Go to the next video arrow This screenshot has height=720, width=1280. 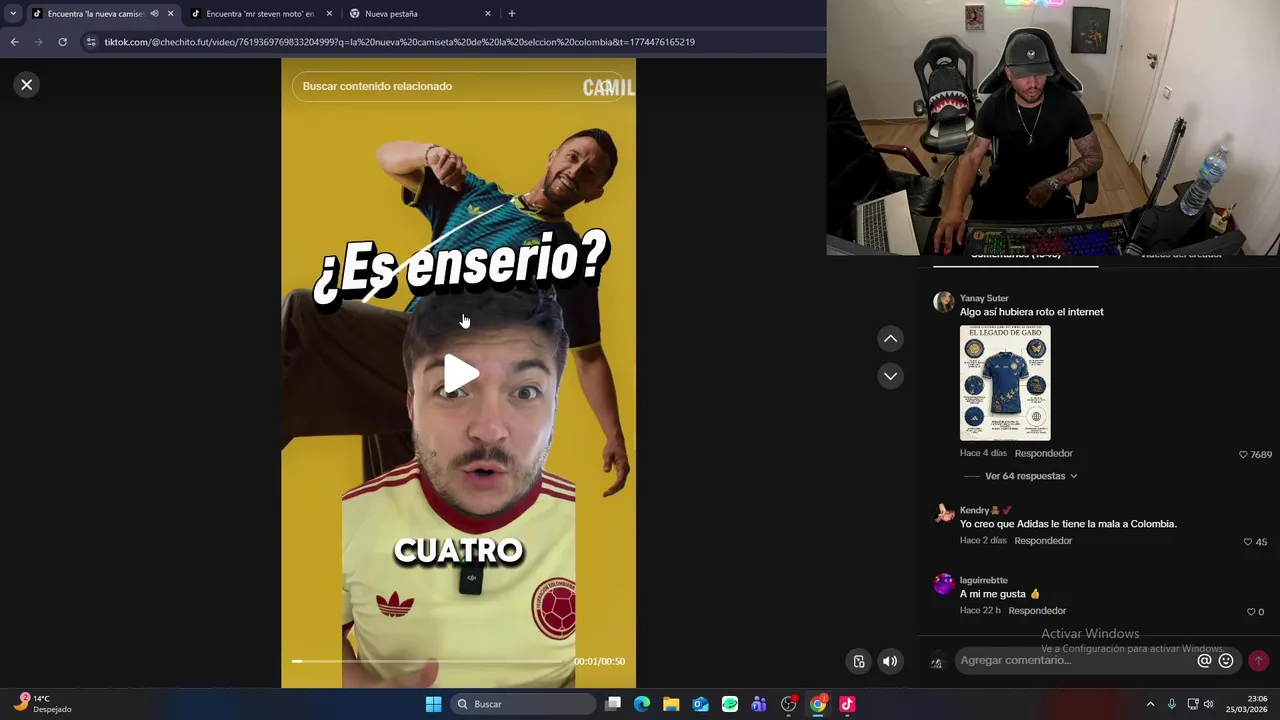[890, 376]
